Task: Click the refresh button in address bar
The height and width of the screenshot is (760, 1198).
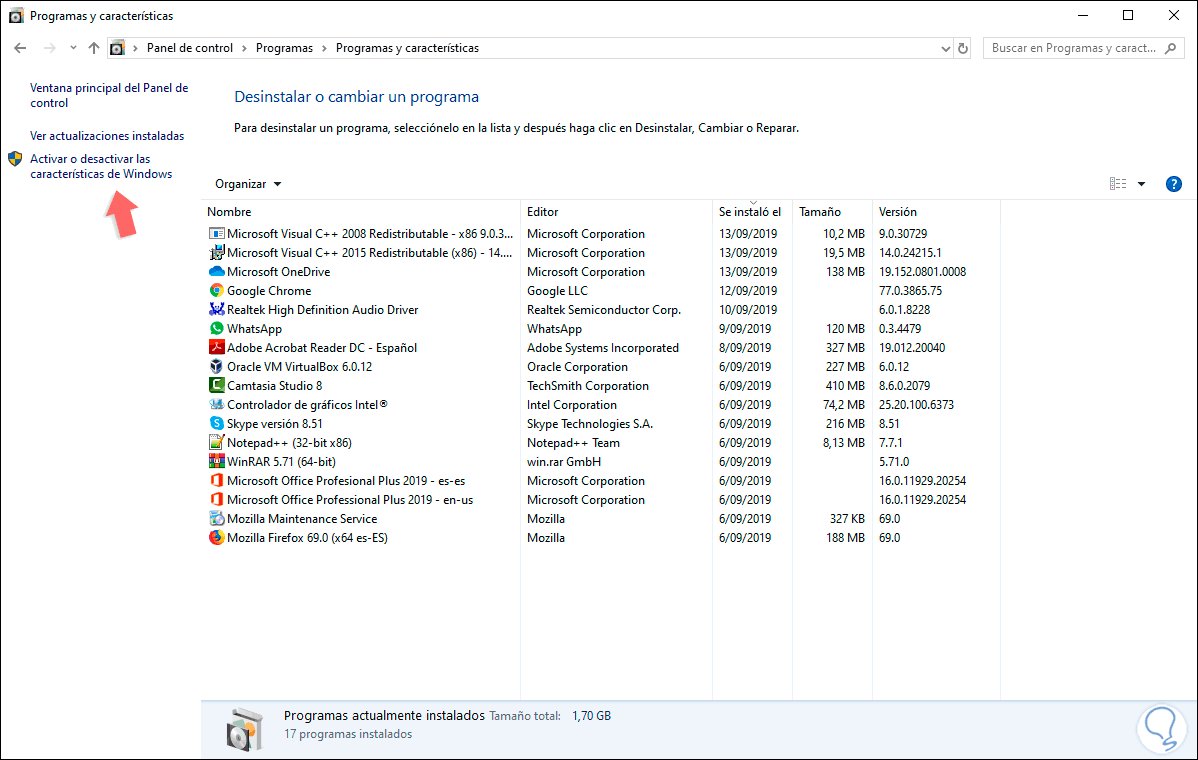Action: (963, 48)
